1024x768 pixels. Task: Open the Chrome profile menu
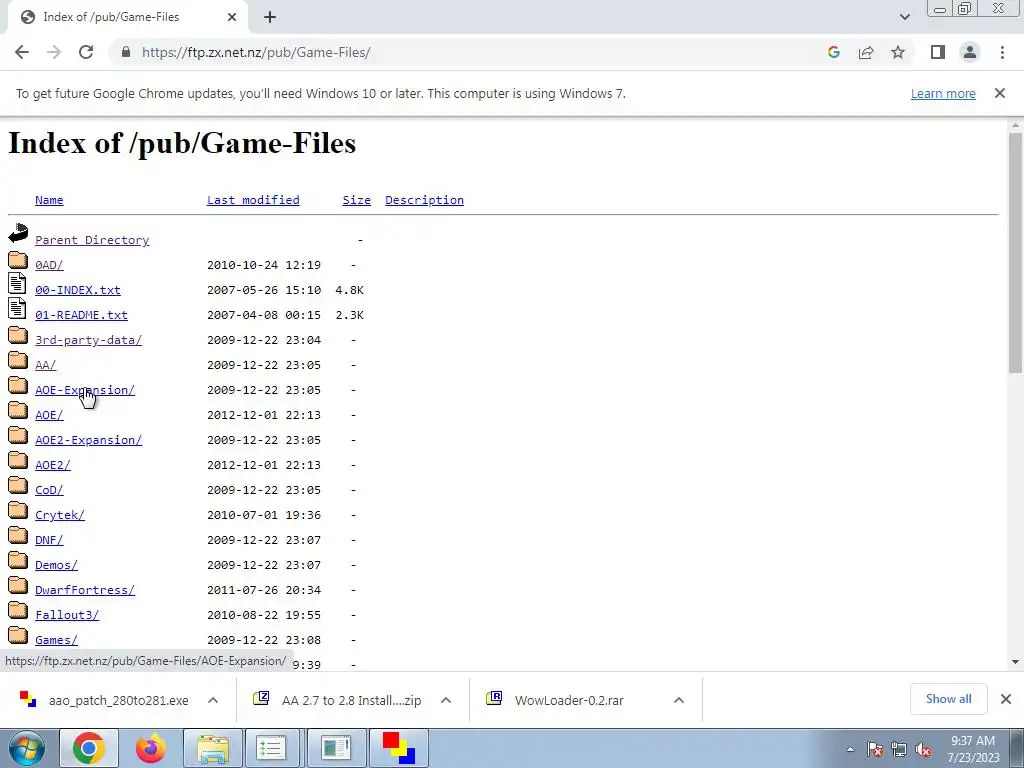tap(970, 52)
